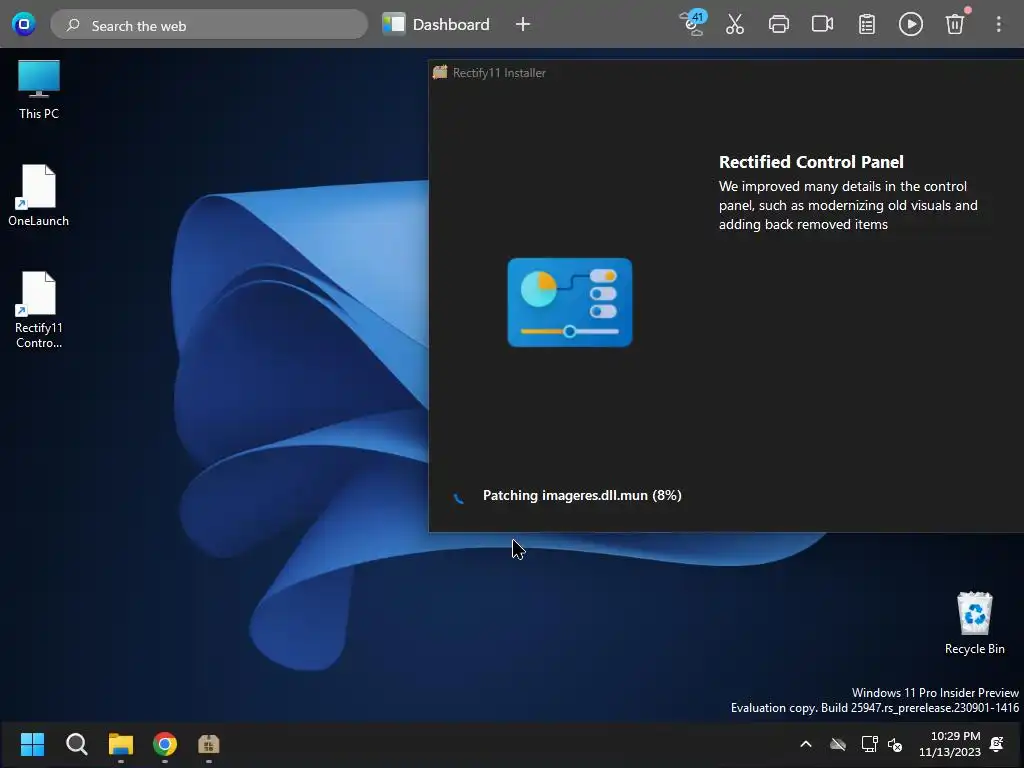Click the Patching imageres.dll.mun (8%) status
This screenshot has height=768, width=1024.
coord(582,495)
